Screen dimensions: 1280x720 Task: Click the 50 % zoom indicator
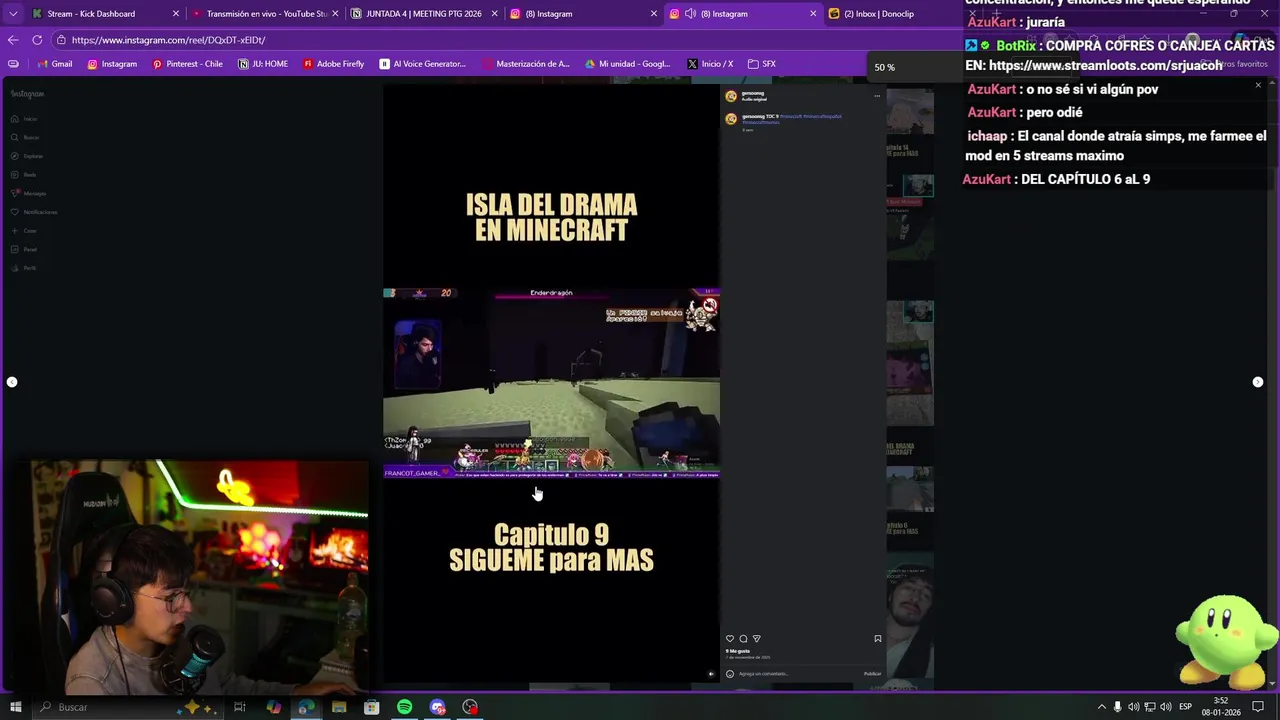coord(884,67)
